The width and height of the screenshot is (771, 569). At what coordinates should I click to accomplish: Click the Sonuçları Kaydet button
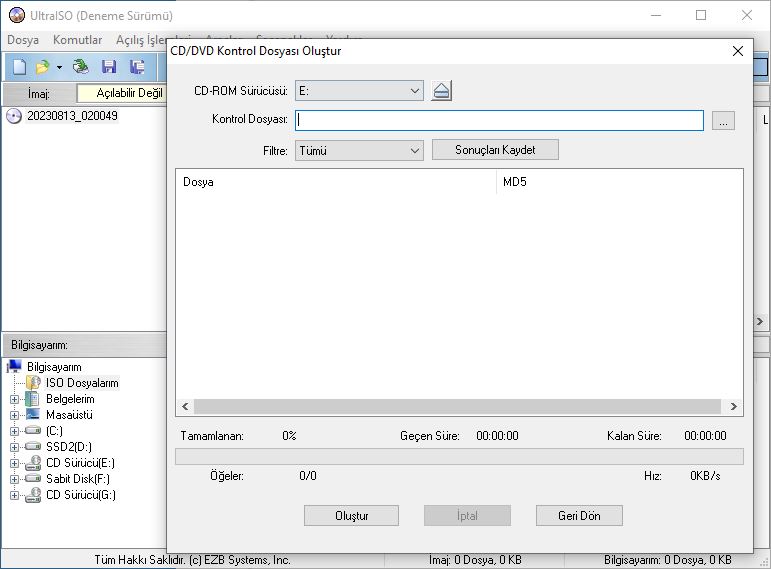[x=495, y=150]
